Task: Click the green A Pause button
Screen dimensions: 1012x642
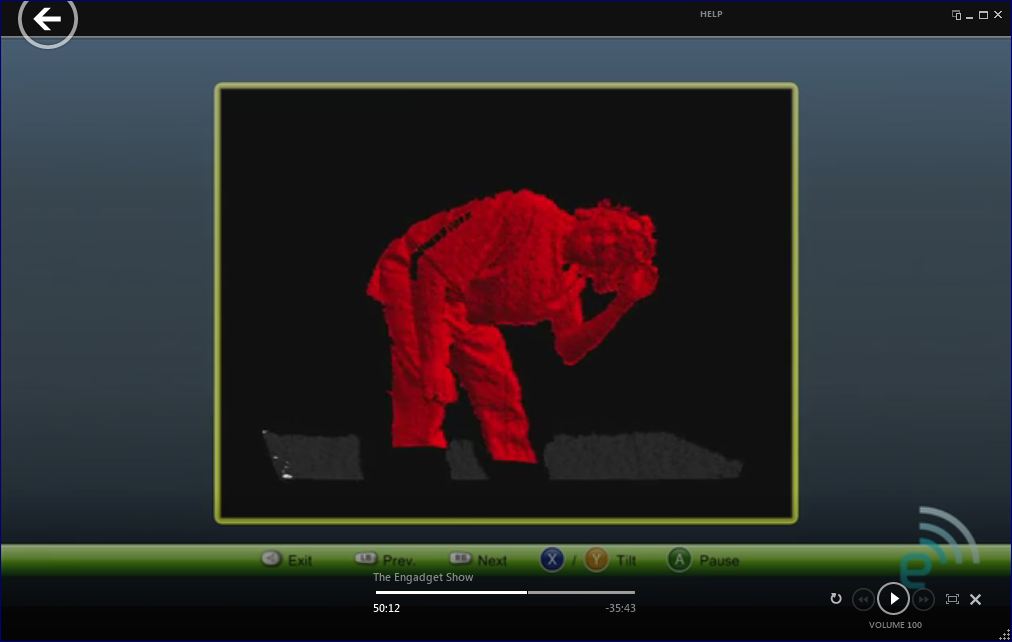Action: tap(680, 559)
